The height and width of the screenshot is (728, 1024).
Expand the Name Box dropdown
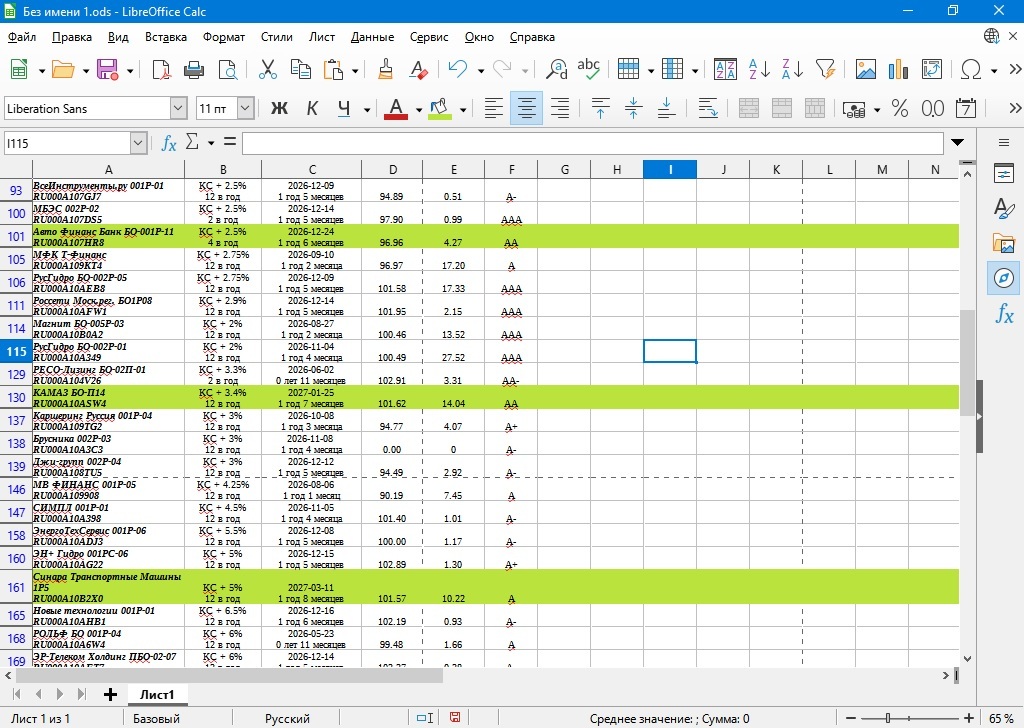coord(138,144)
